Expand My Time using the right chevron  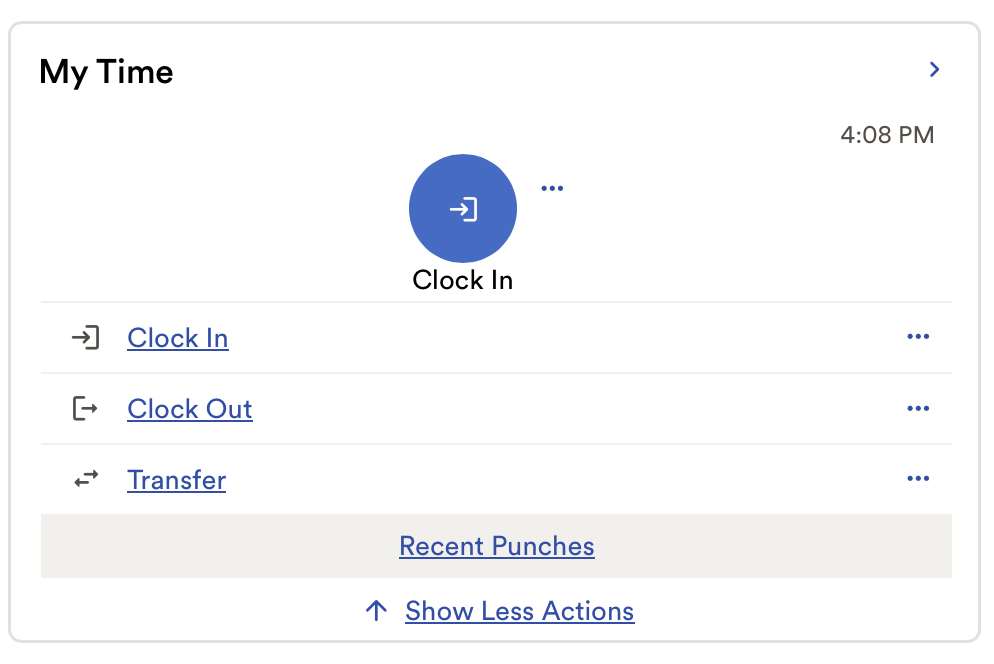935,70
